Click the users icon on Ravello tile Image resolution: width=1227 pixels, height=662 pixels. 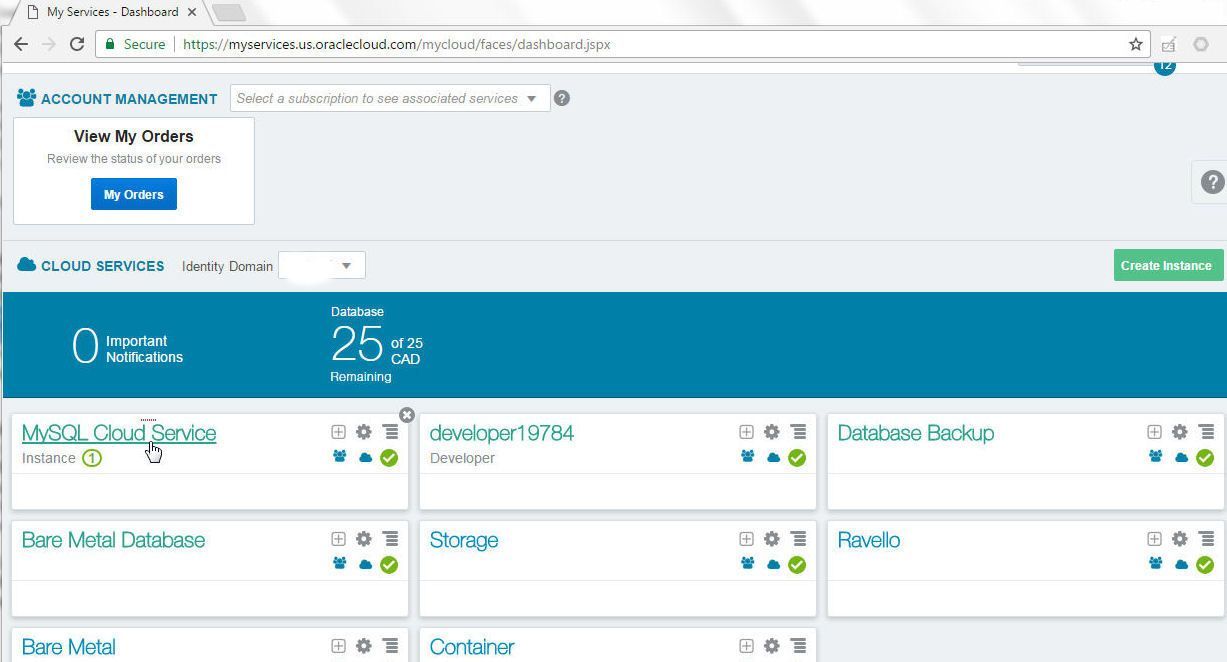click(x=1156, y=564)
